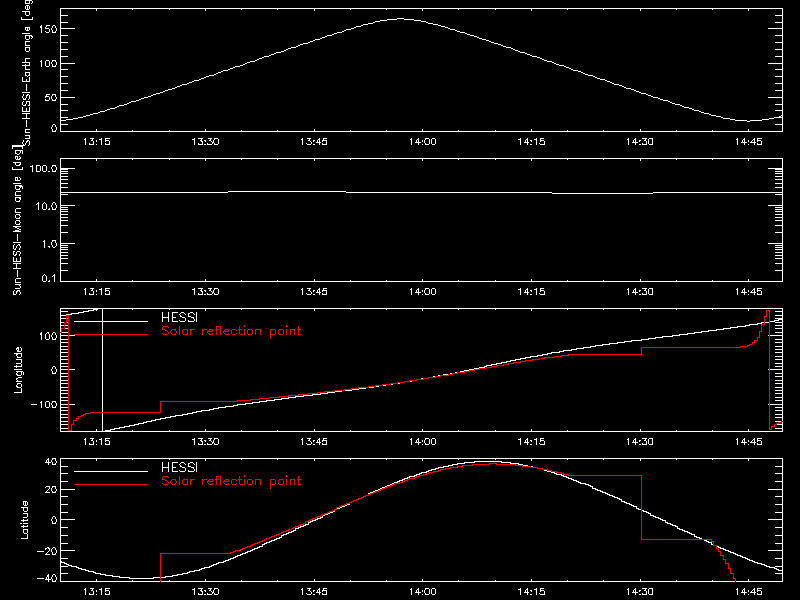Image resolution: width=800 pixels, height=600 pixels.
Task: Click 14:00 time label below Longitude plot
Action: click(x=422, y=441)
